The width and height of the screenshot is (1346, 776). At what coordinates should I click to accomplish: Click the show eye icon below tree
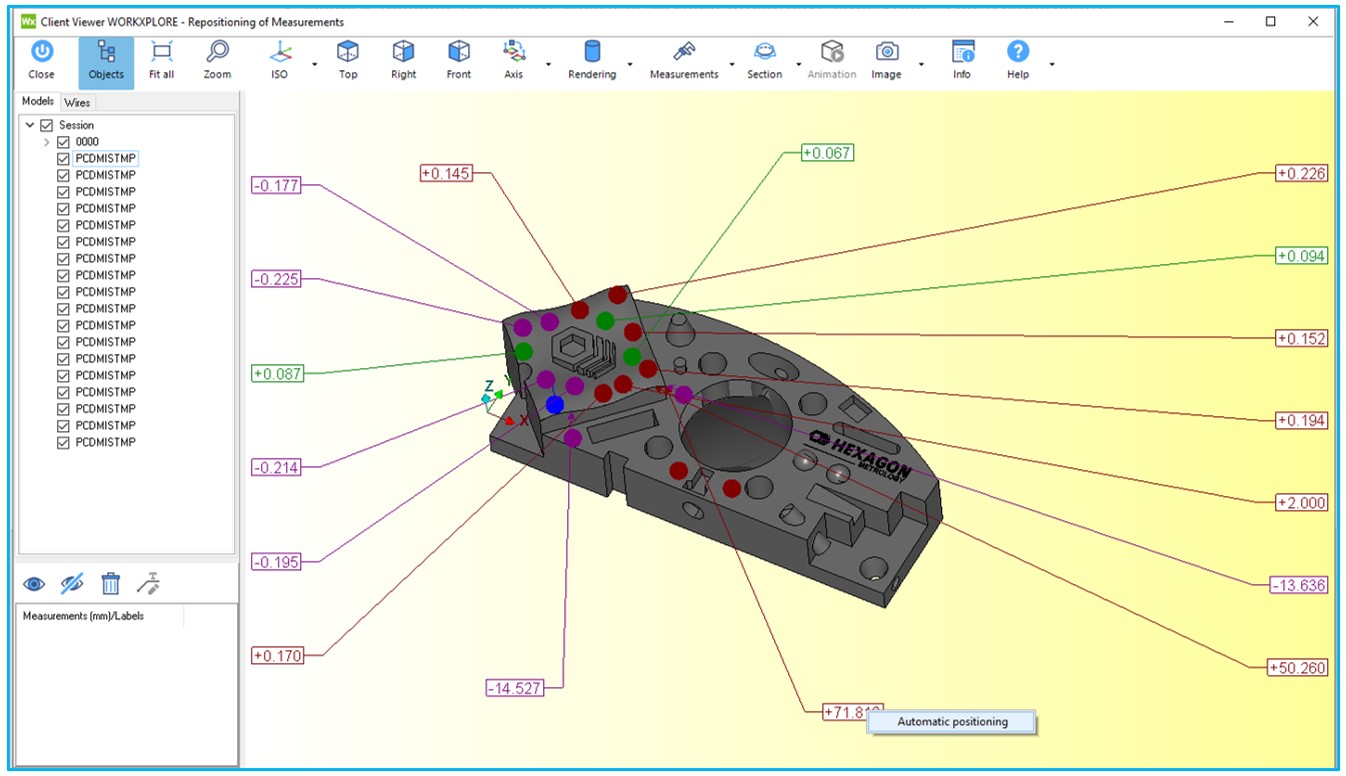click(34, 584)
